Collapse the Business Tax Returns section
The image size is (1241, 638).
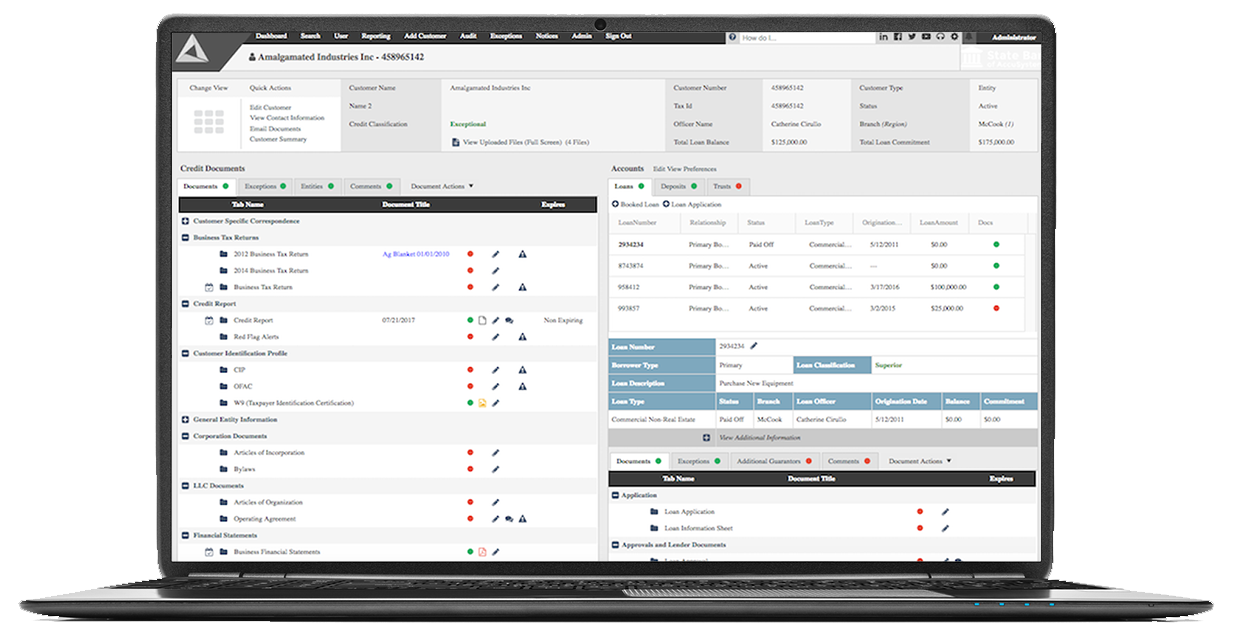pos(185,238)
